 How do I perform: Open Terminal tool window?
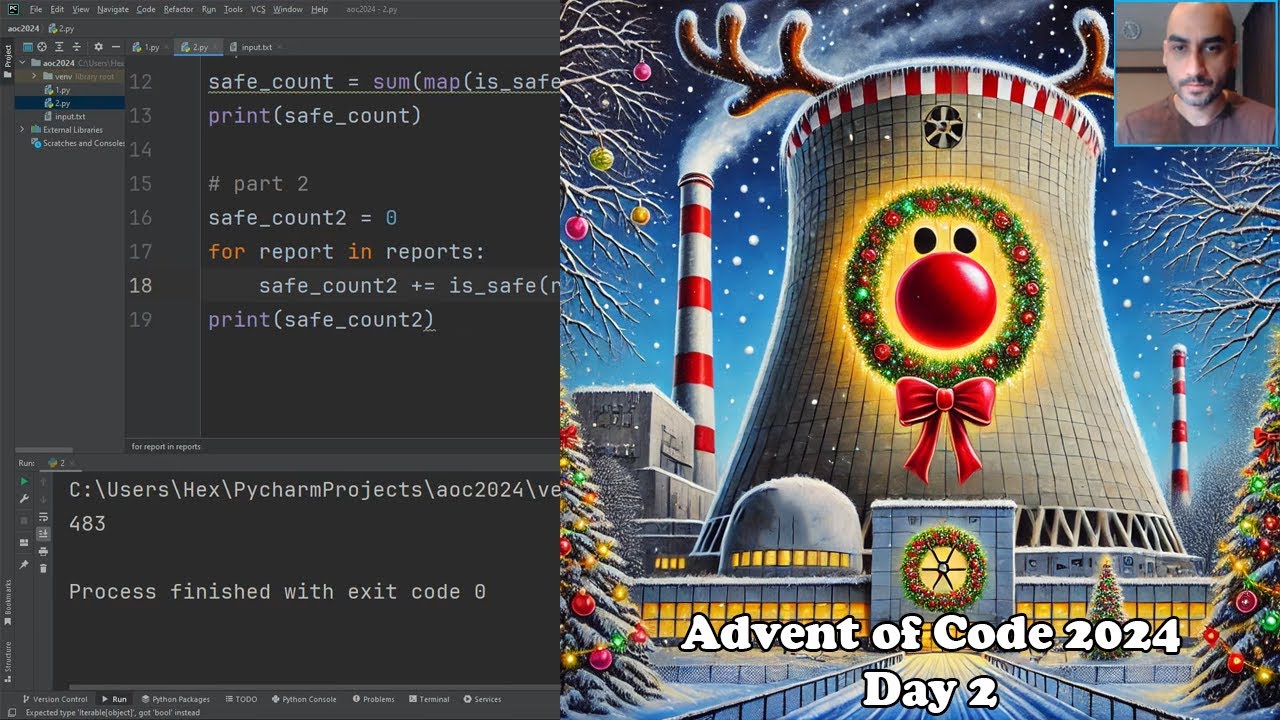click(429, 699)
